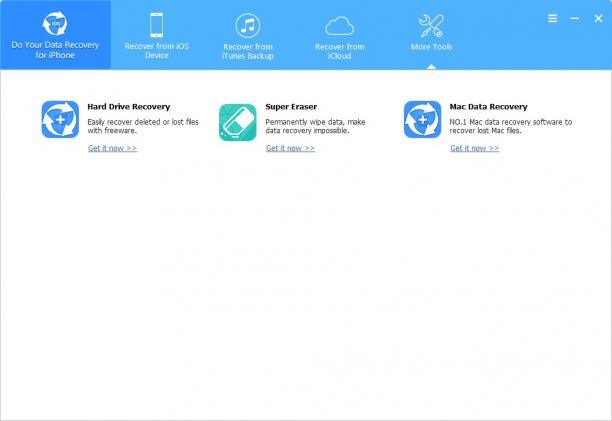
Task: Follow Get it now under Super Eraser
Action: [x=290, y=148]
